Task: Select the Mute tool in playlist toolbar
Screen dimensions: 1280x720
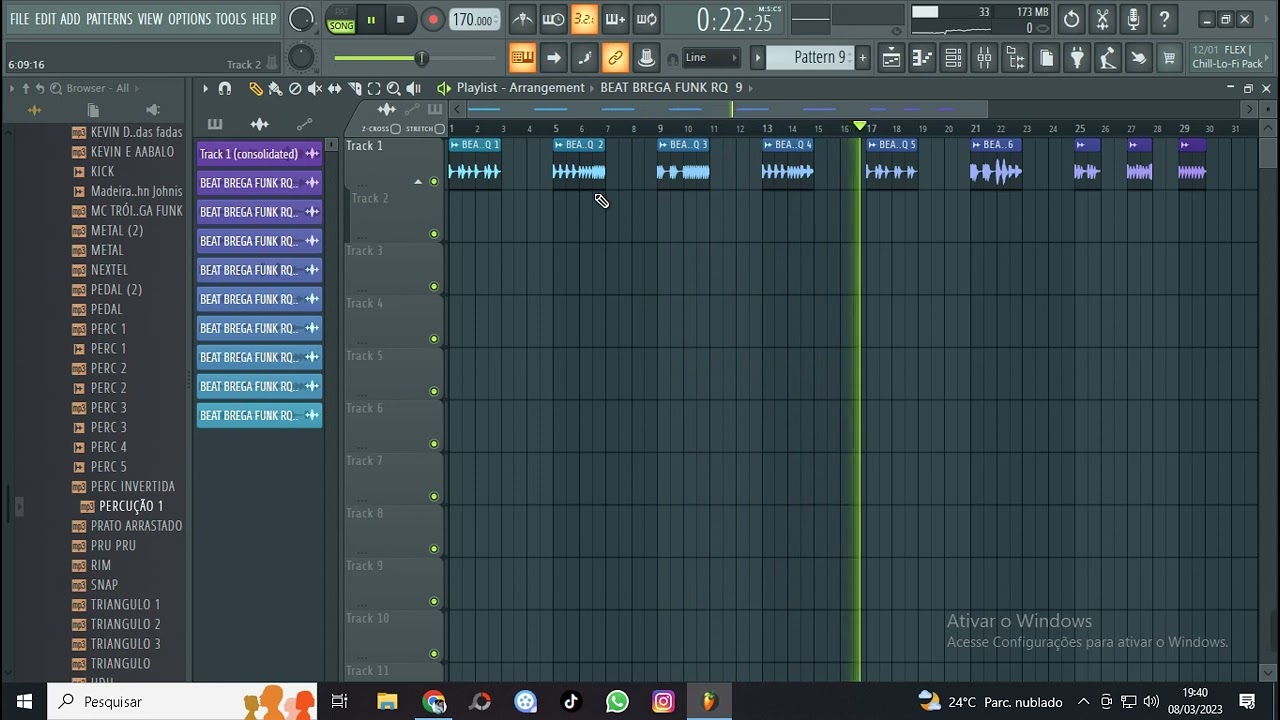Action: [x=315, y=88]
